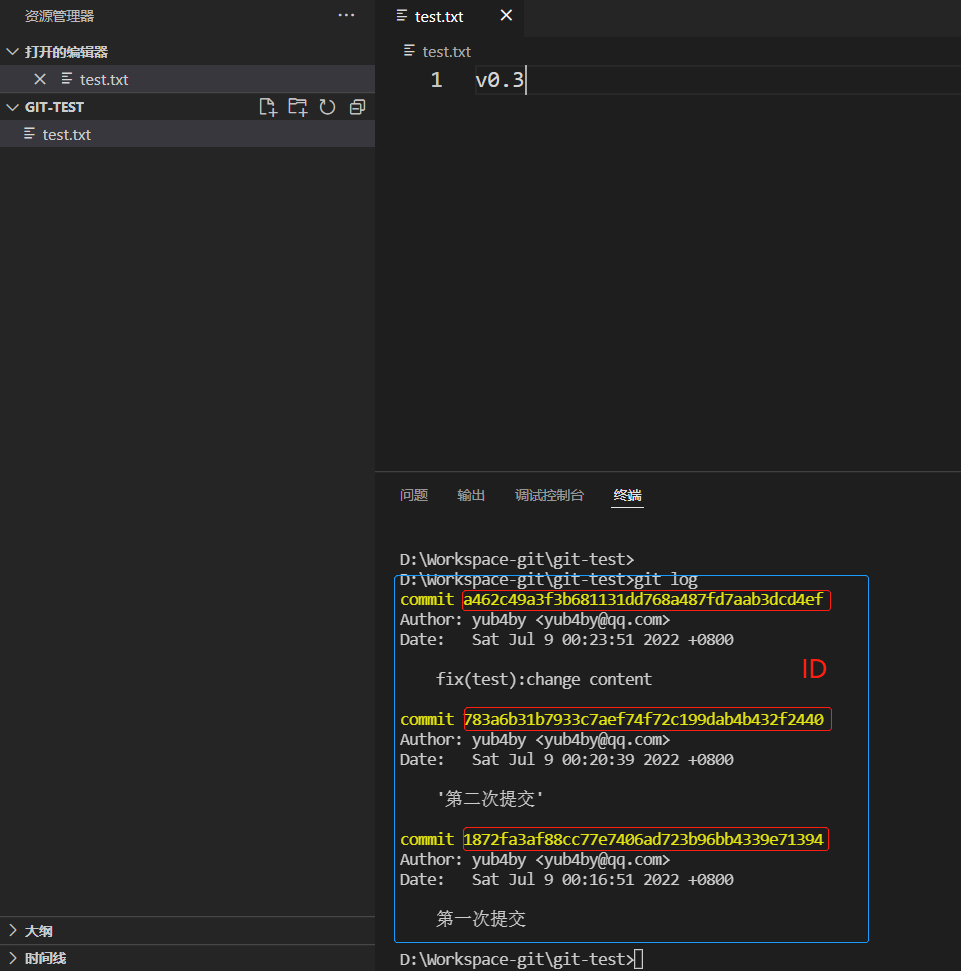961x971 pixels.
Task: Click commit hash a462c49a3f3b681131dd768a487fd7aab3dcd4ef
Action: [643, 599]
